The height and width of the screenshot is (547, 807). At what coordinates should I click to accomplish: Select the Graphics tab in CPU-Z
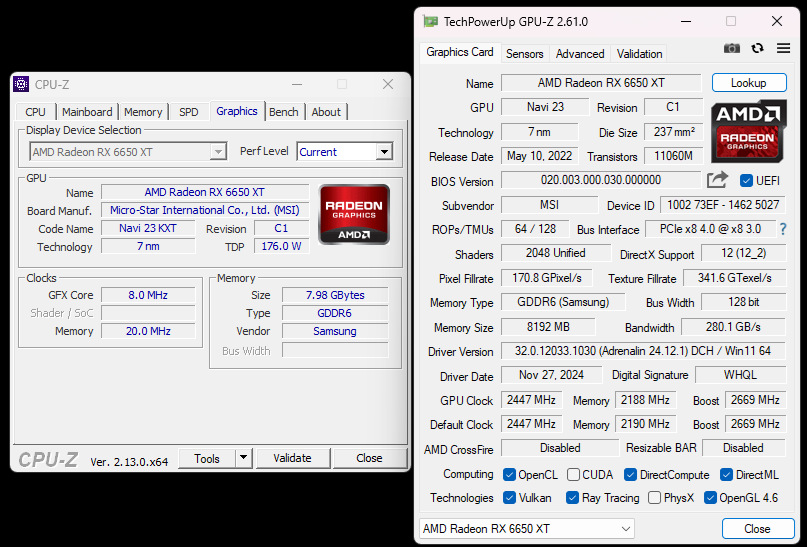pyautogui.click(x=237, y=111)
